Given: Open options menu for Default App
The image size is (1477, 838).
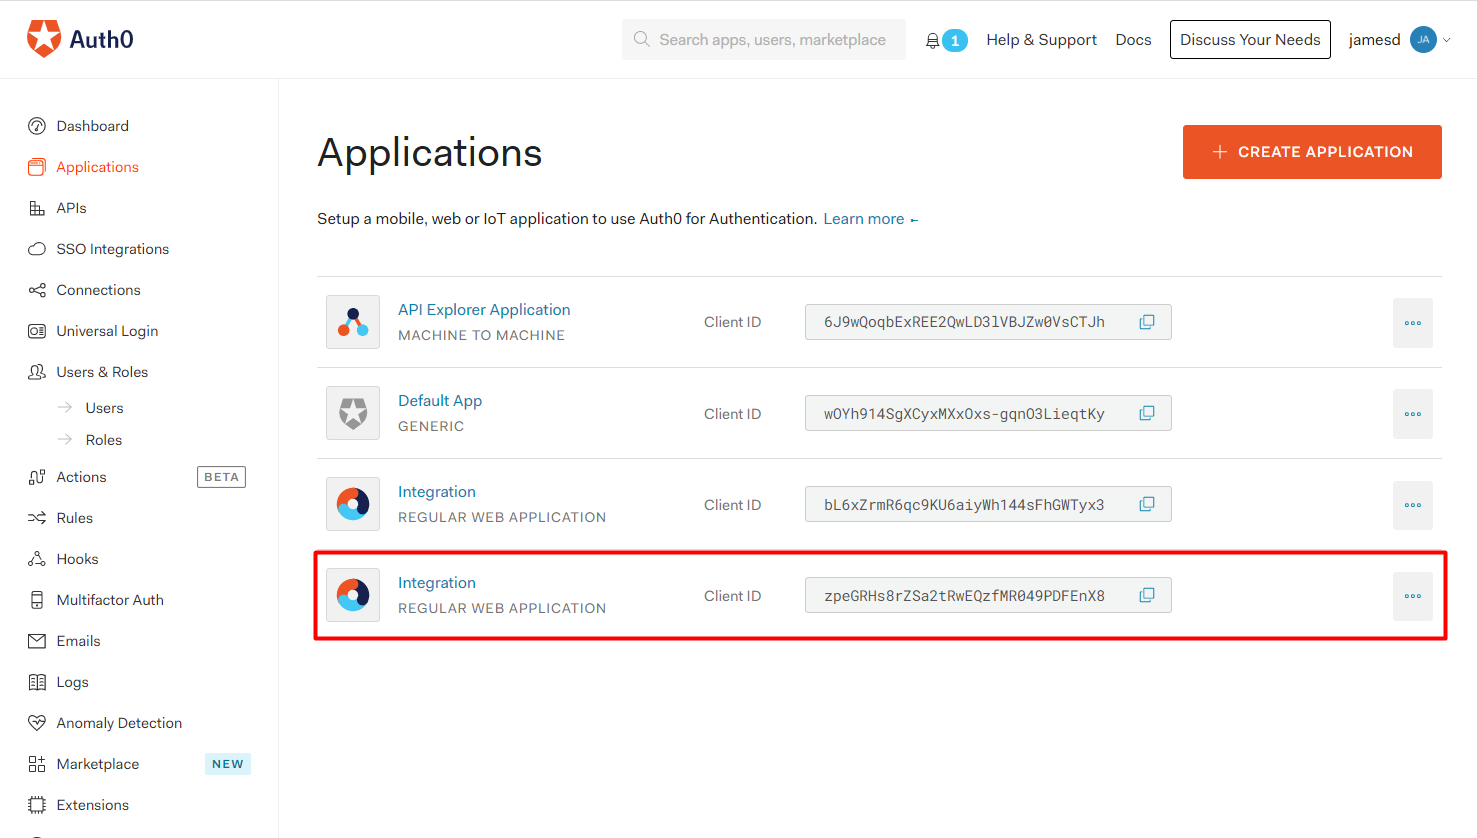Looking at the screenshot, I should coord(1413,414).
